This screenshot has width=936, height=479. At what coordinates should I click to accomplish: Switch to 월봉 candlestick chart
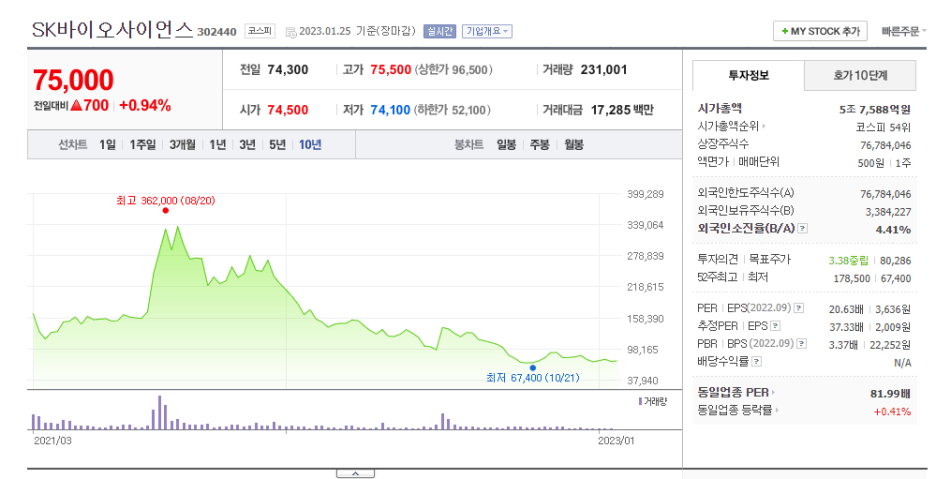tap(574, 145)
